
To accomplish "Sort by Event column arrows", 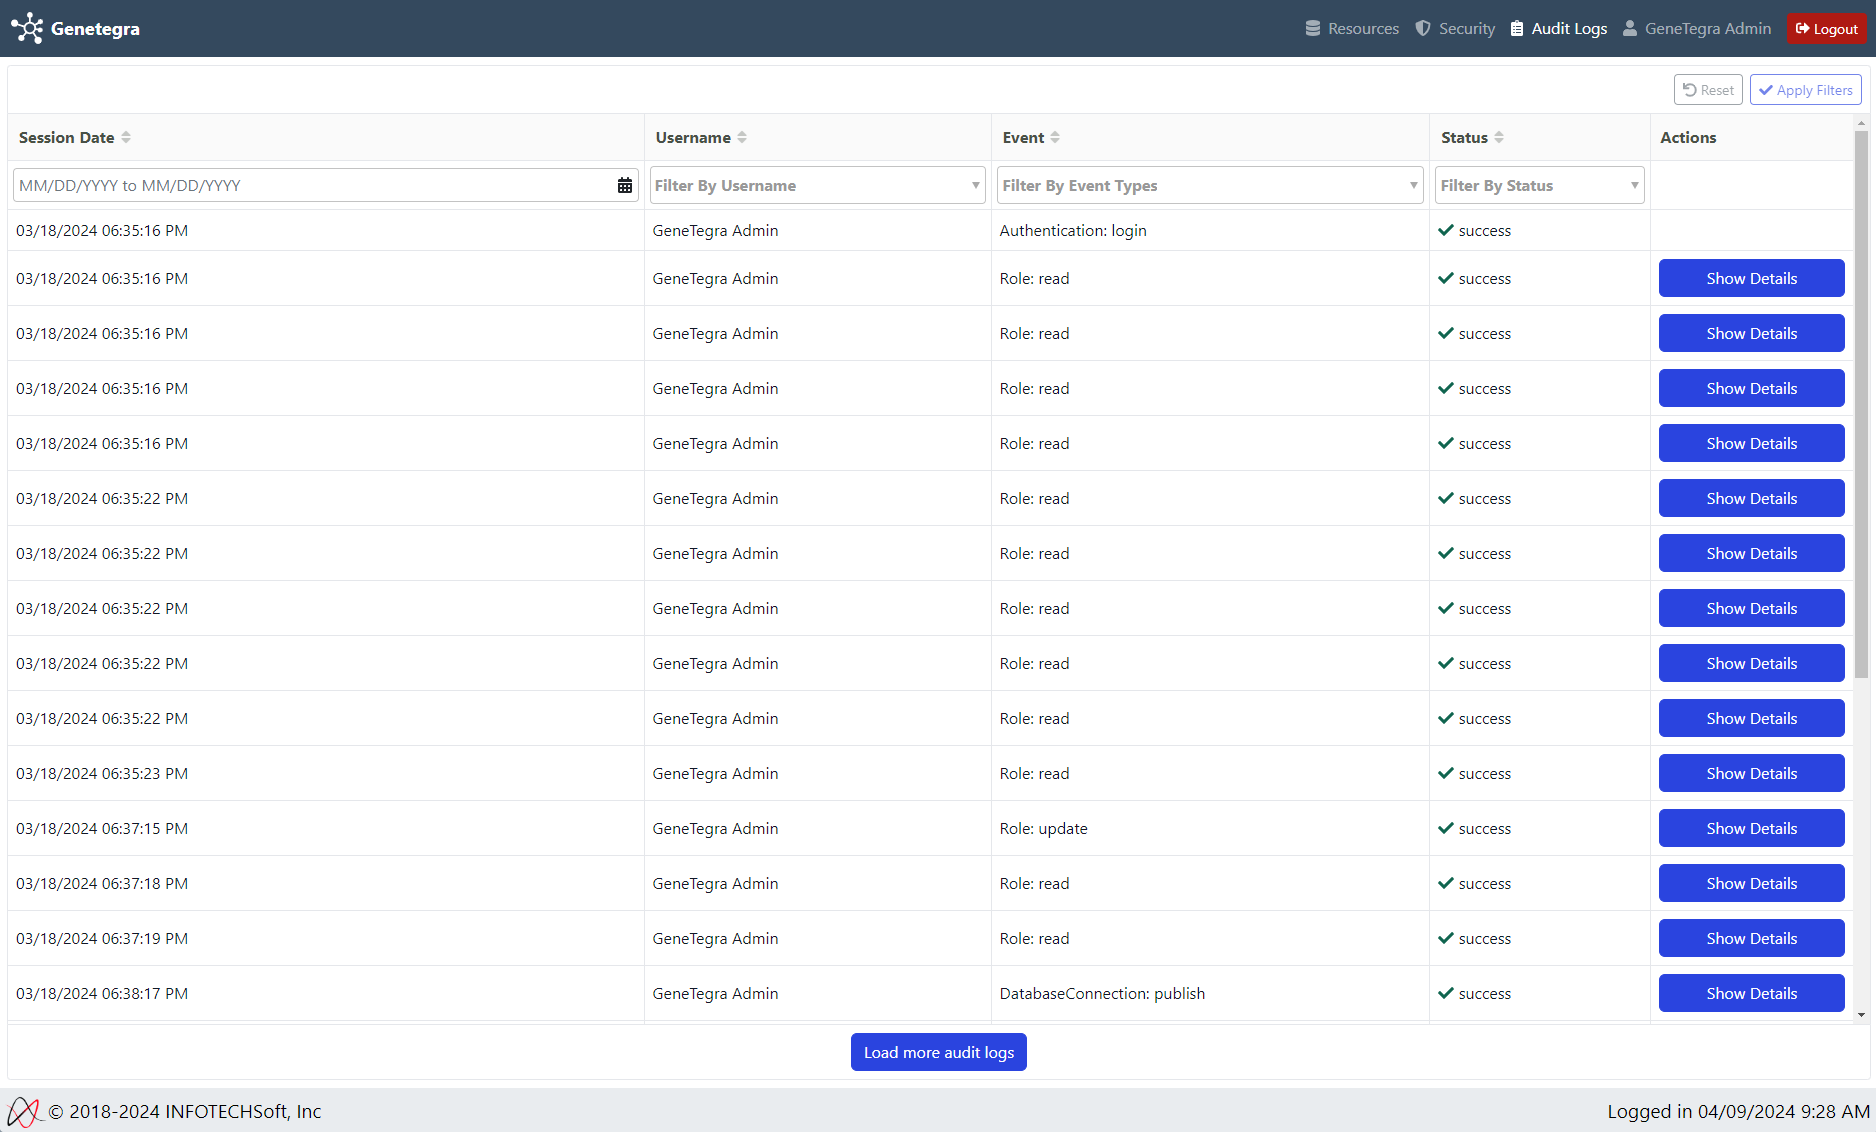I will (x=1055, y=138).
